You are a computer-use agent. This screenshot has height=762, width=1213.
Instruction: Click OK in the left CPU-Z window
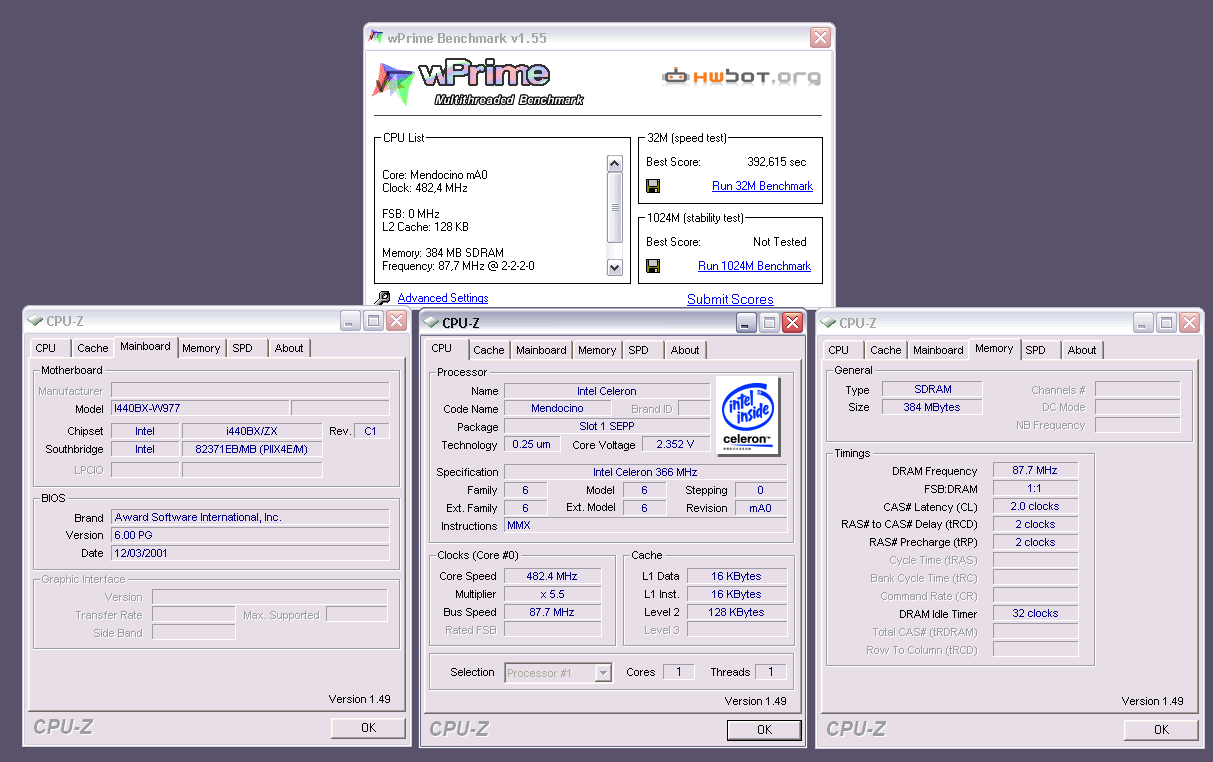(368, 728)
